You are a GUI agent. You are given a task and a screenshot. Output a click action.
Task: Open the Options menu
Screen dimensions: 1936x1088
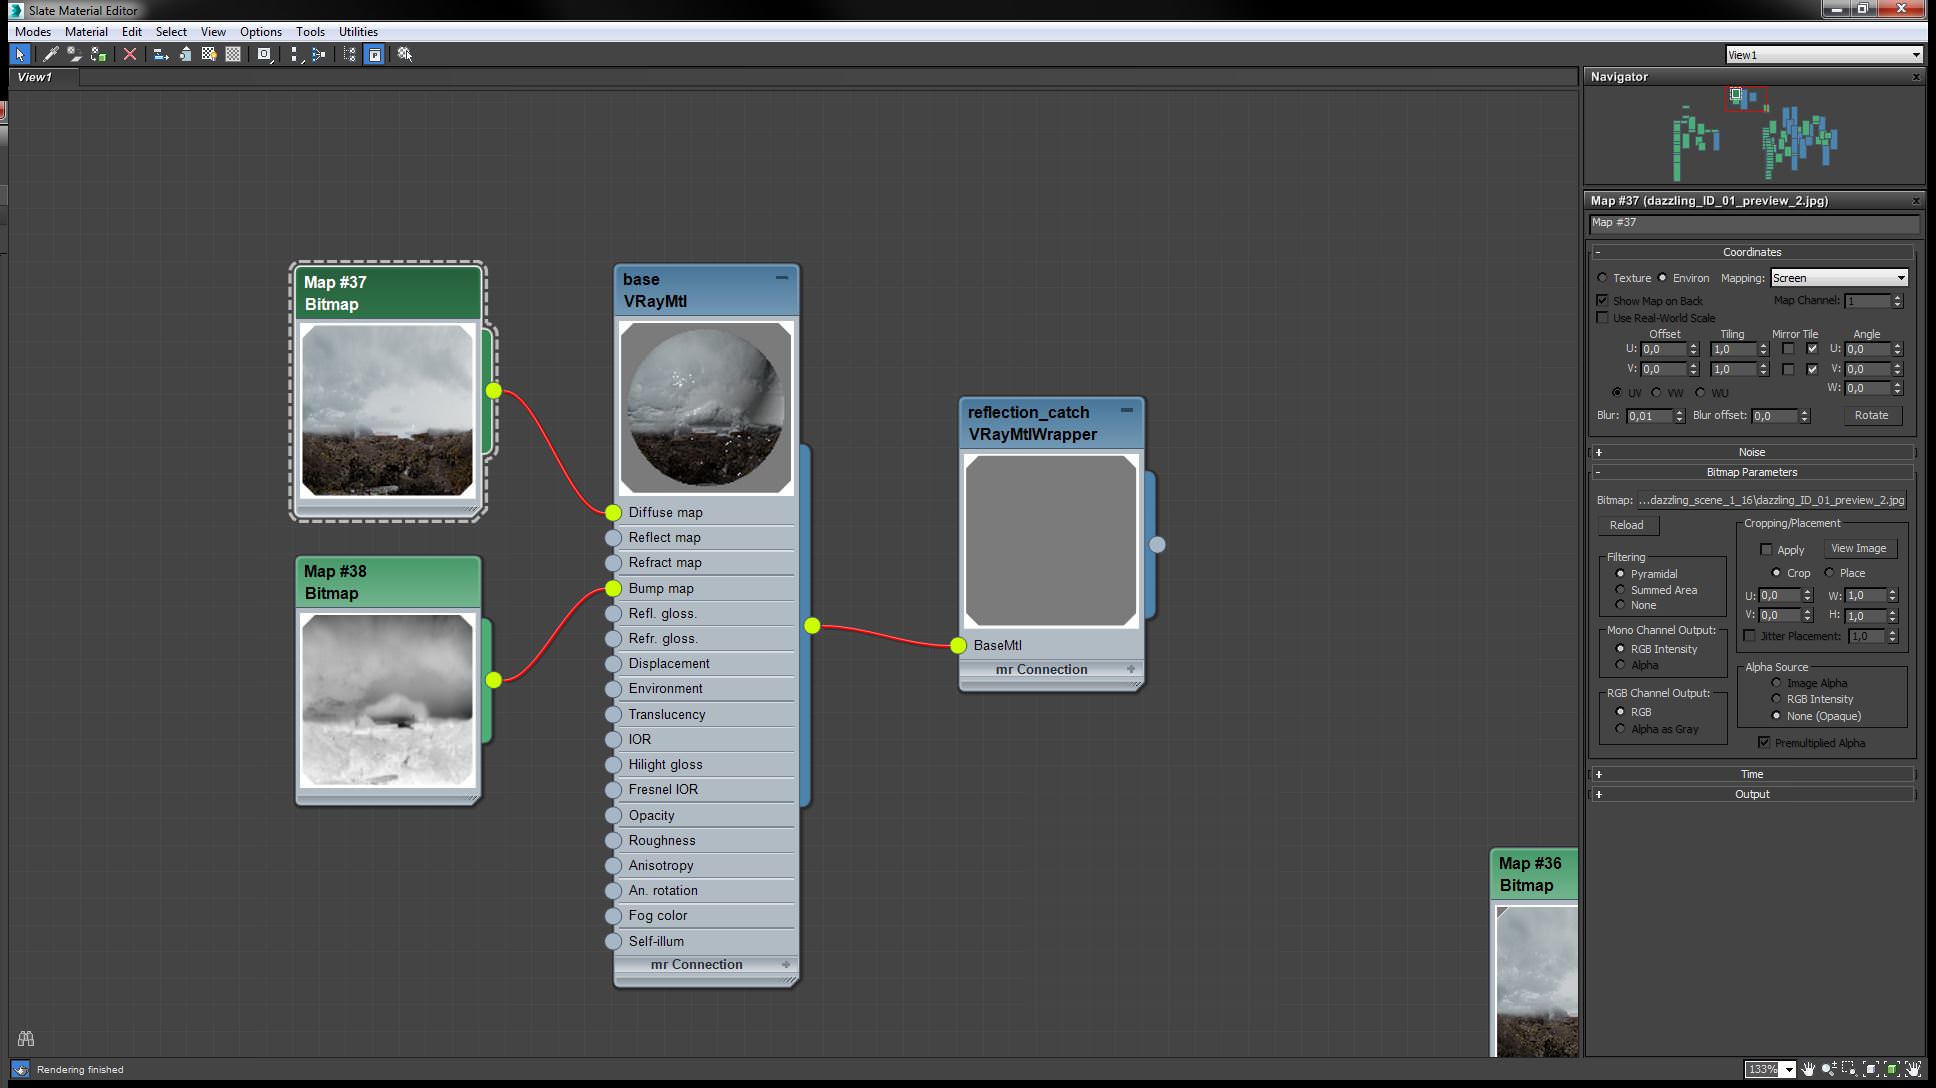261,32
